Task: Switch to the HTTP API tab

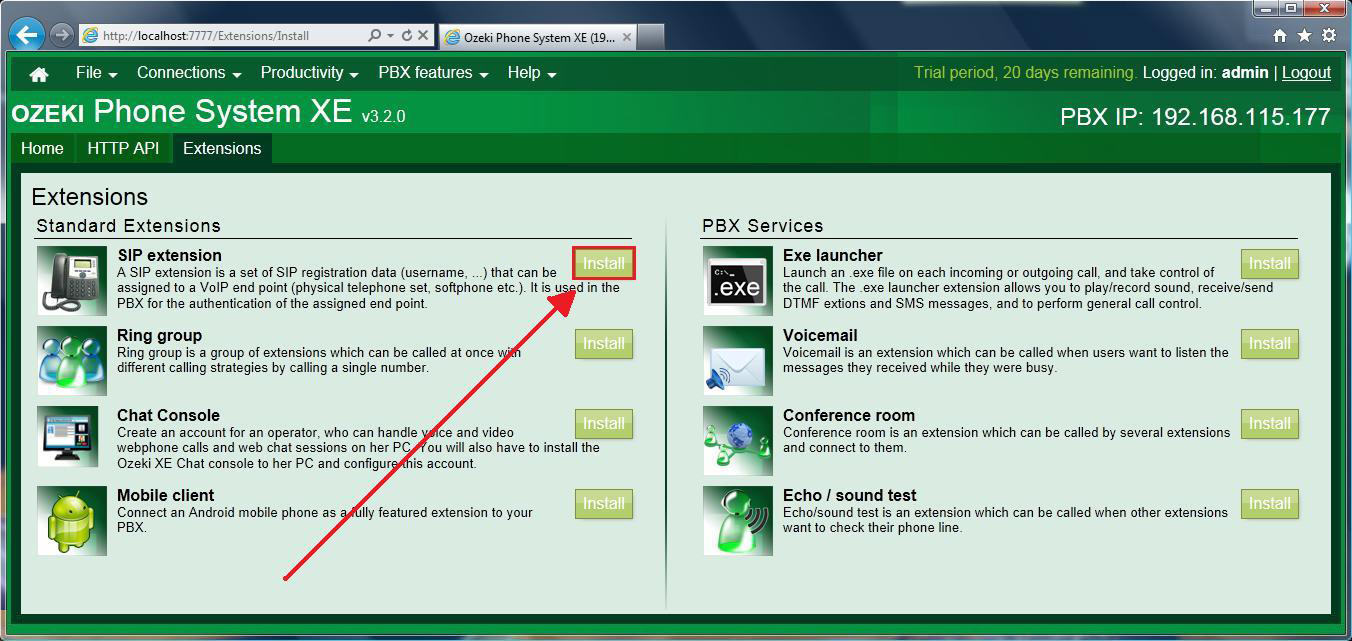Action: point(123,148)
